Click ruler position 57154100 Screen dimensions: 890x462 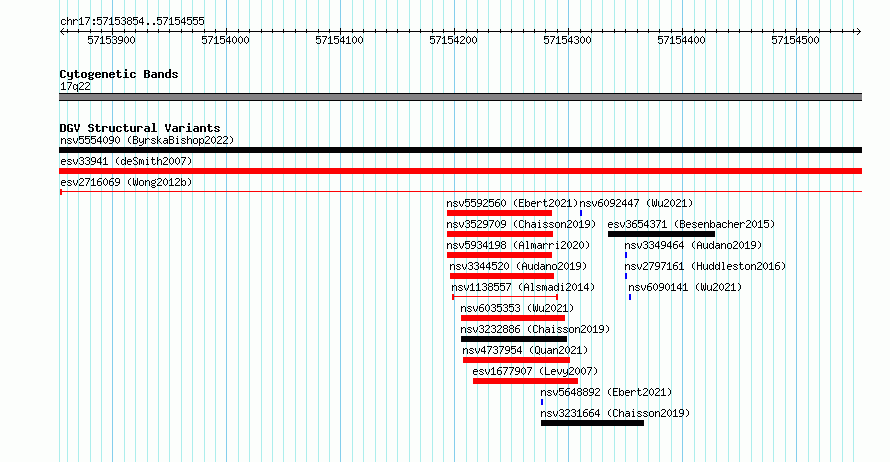340,40
